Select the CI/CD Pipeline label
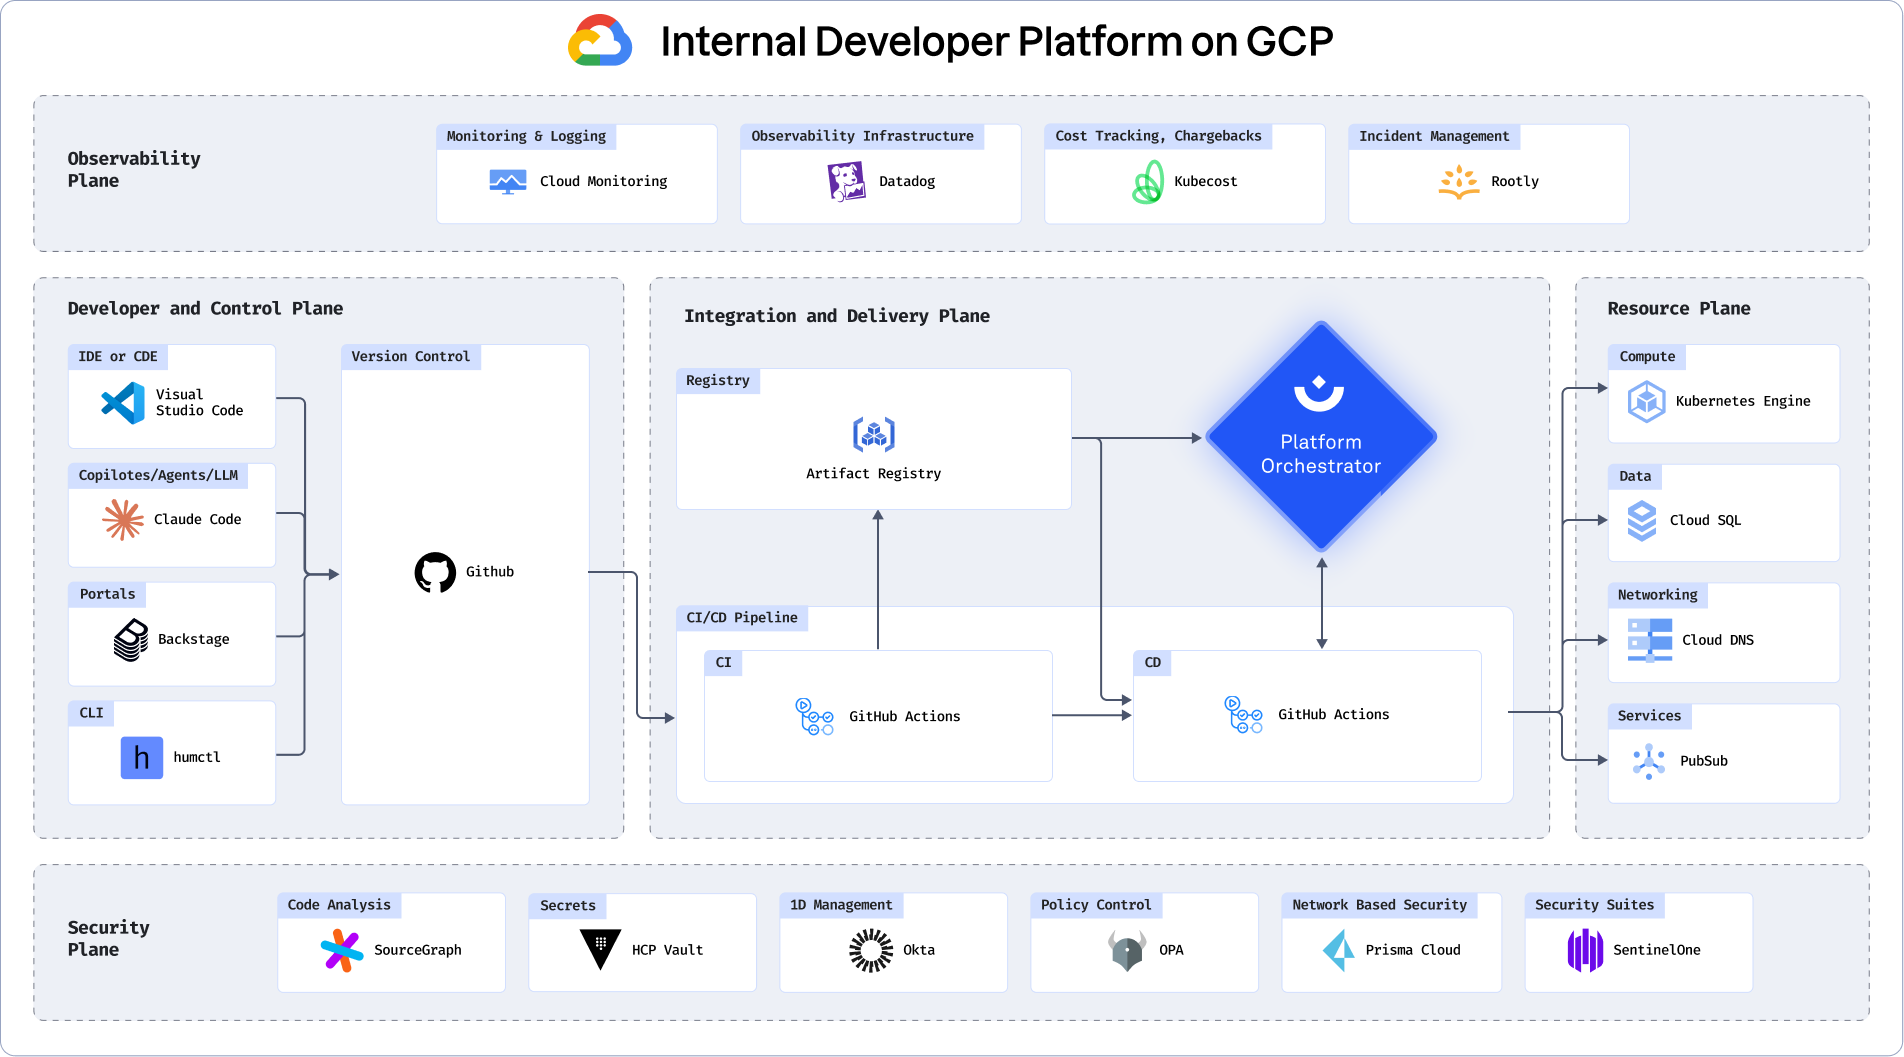This screenshot has width=1904, height=1057. (742, 618)
